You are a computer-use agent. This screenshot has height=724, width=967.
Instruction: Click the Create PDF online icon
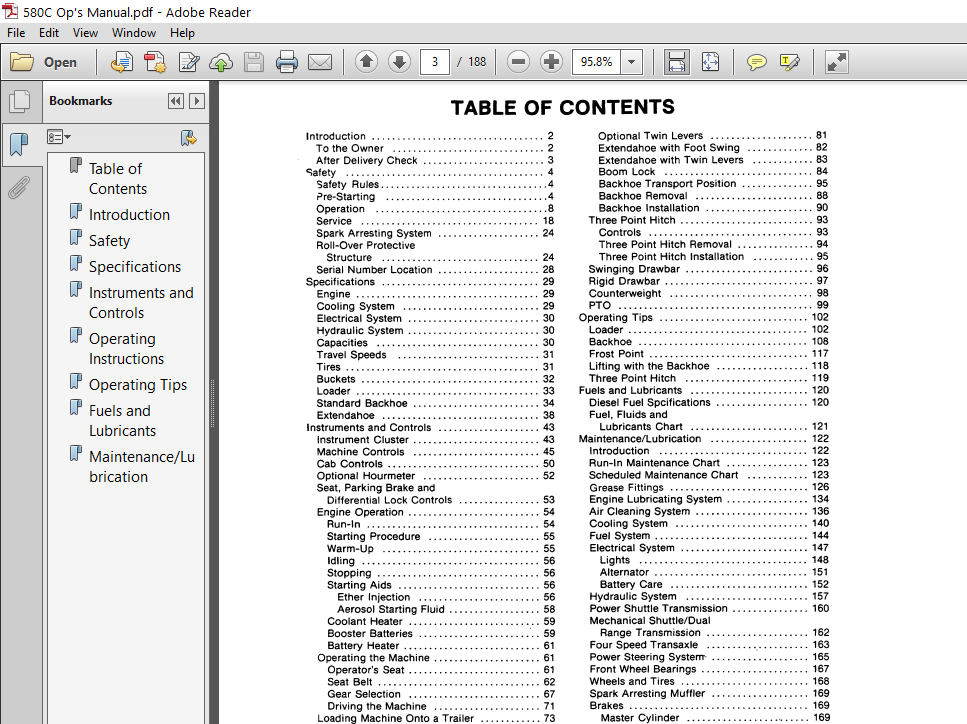point(121,62)
